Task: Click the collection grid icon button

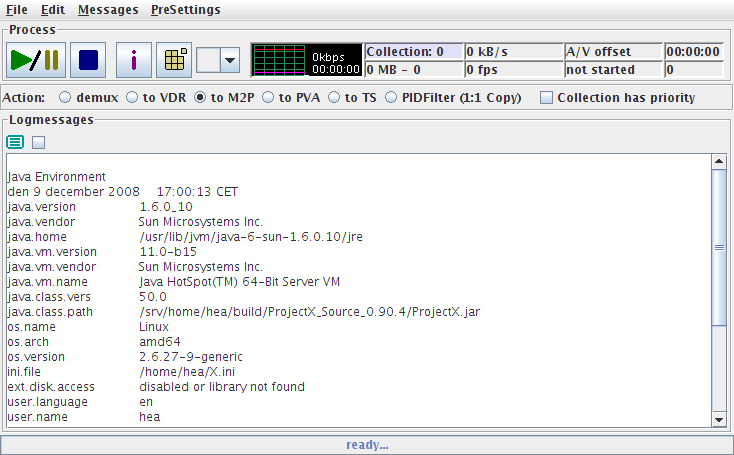Action: 175,60
